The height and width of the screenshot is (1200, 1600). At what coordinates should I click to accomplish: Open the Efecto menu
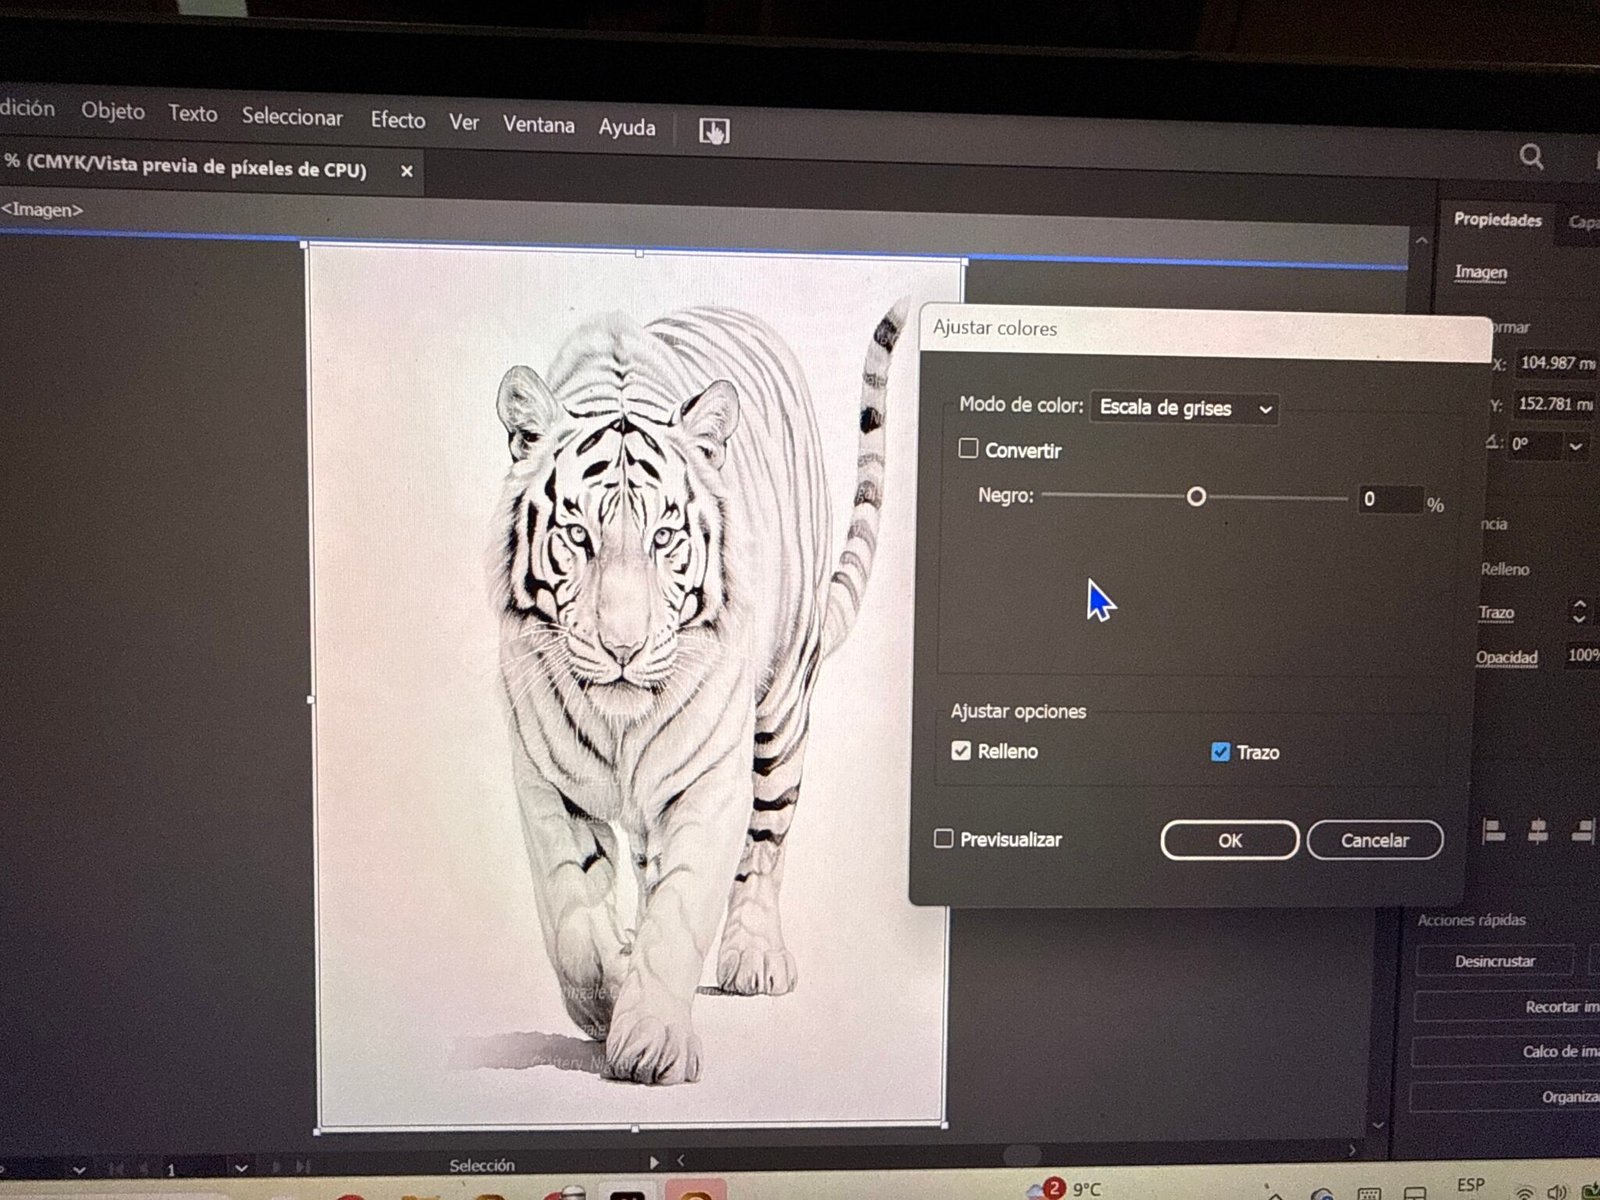tap(397, 120)
